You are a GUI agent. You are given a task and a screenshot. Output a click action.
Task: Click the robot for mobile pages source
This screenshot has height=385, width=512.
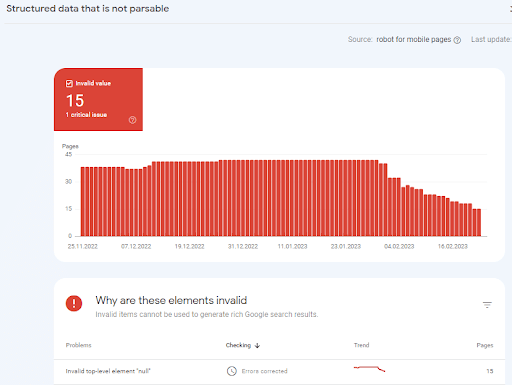tap(414, 39)
